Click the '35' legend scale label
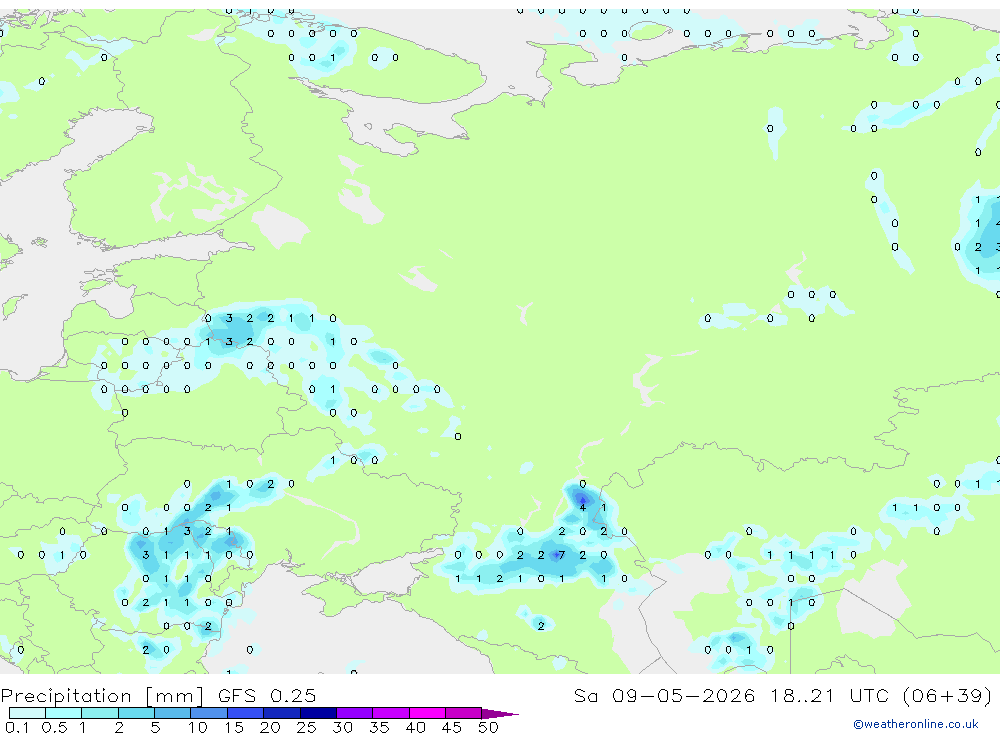 379,727
